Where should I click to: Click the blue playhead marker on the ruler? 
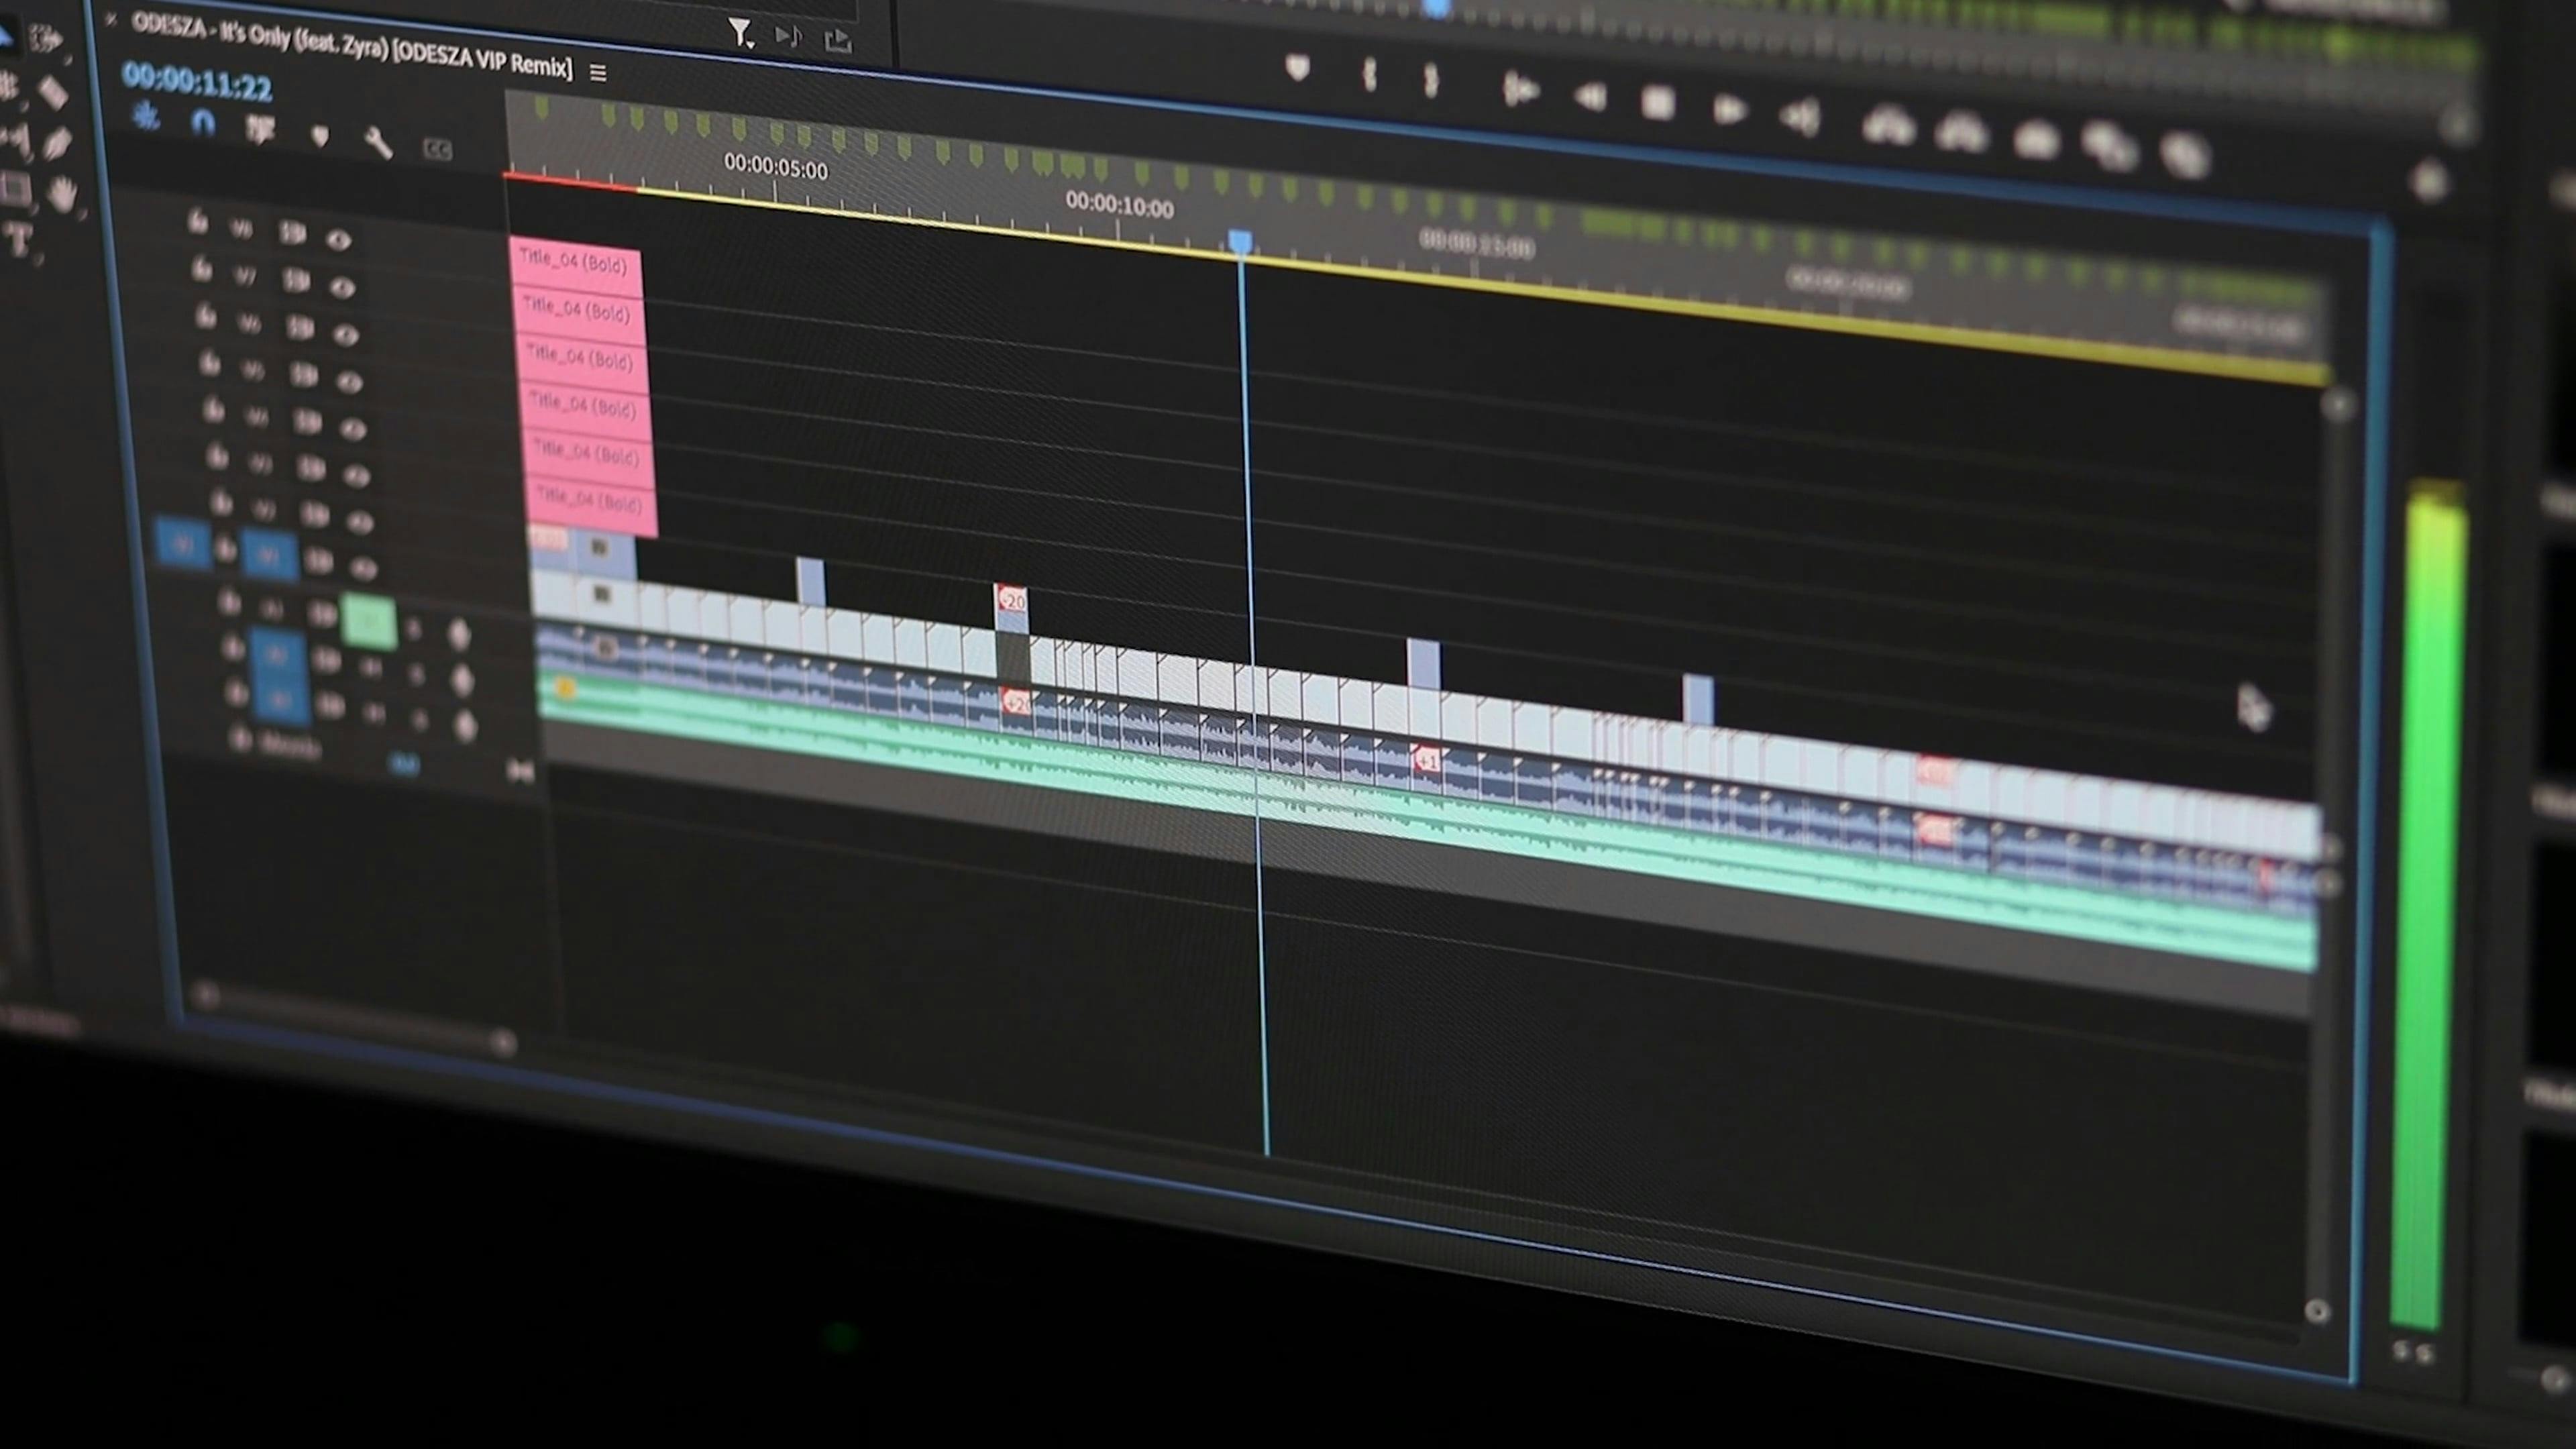click(1240, 238)
